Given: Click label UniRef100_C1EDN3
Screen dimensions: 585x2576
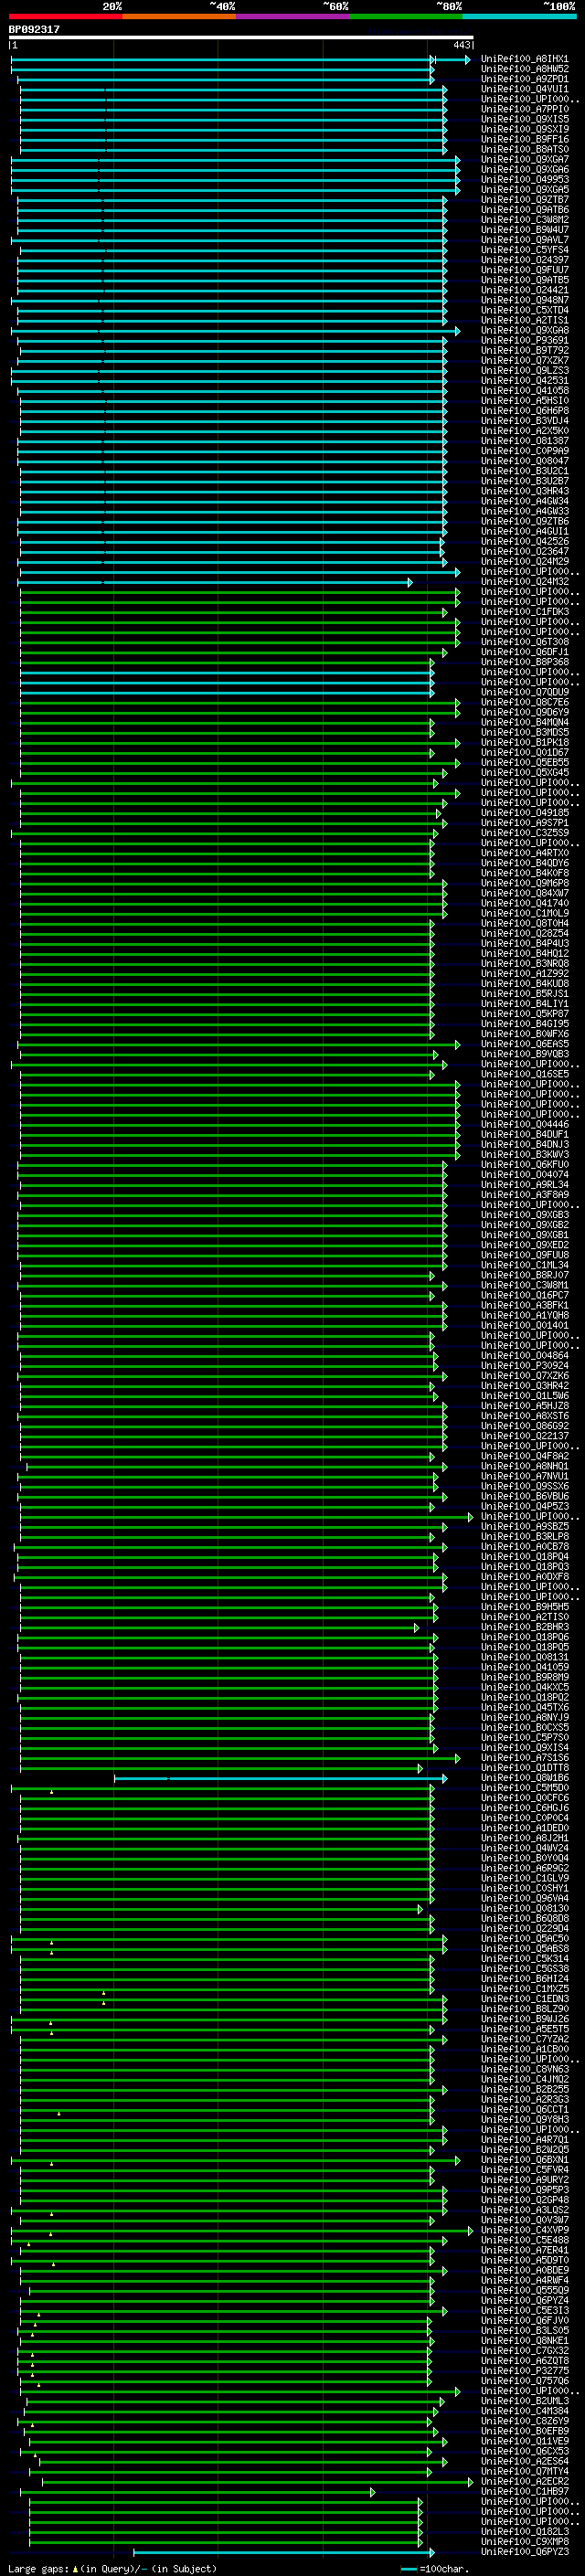Looking at the screenshot, I should point(524,1999).
